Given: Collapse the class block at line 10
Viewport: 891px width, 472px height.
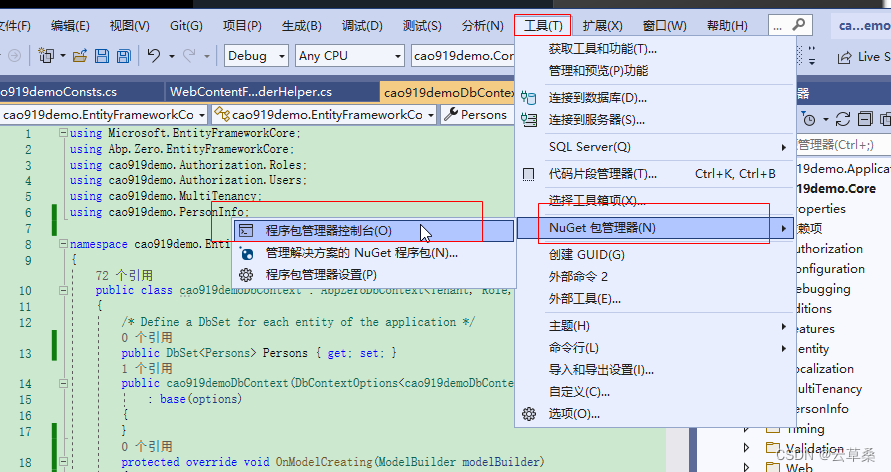Looking at the screenshot, I should point(63,290).
